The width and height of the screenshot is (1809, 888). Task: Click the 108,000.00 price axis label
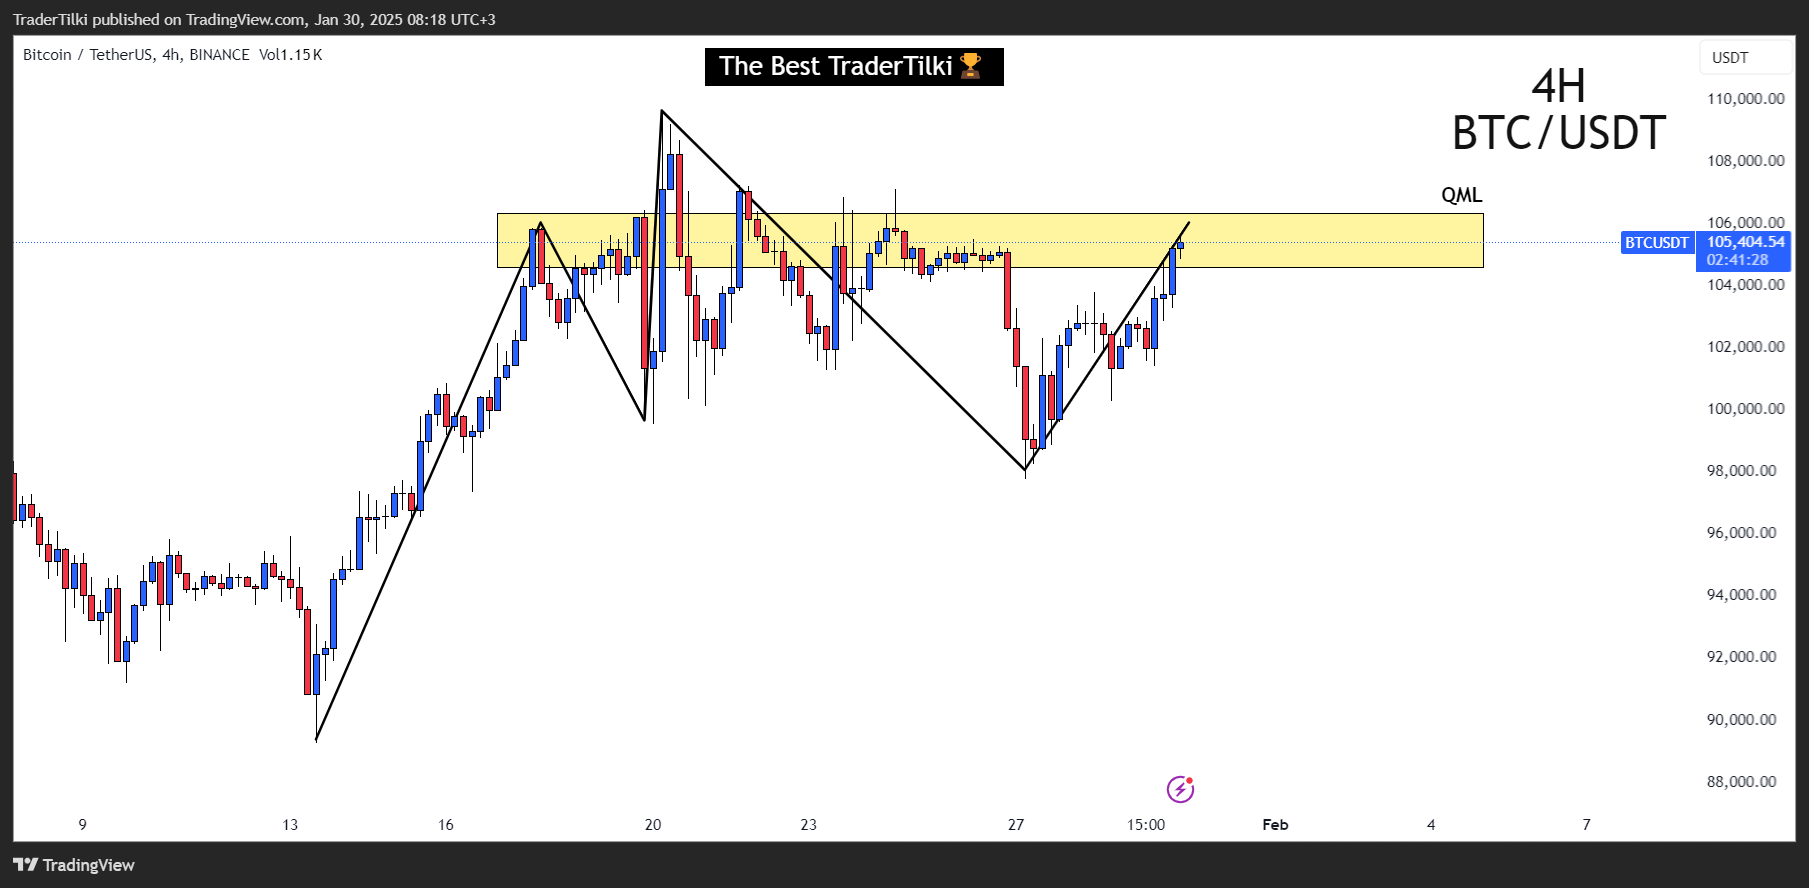coord(1745,161)
